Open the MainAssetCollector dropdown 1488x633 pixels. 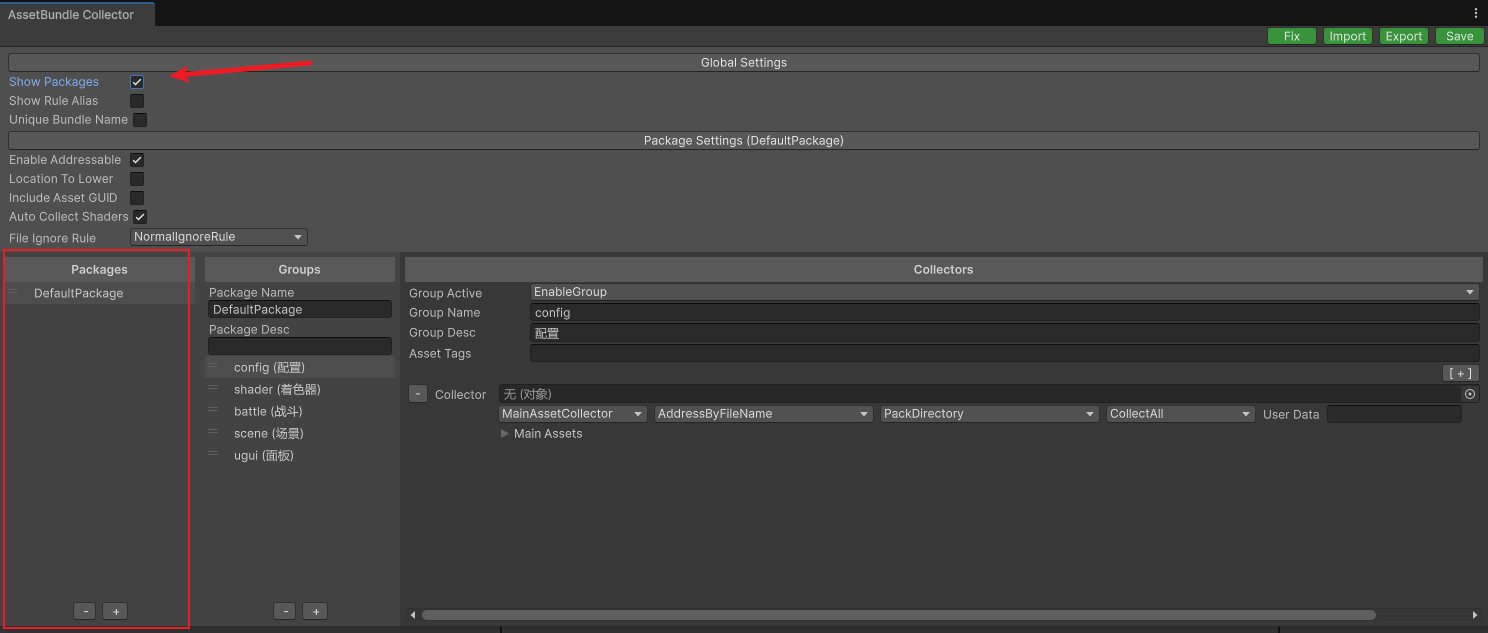(x=573, y=414)
